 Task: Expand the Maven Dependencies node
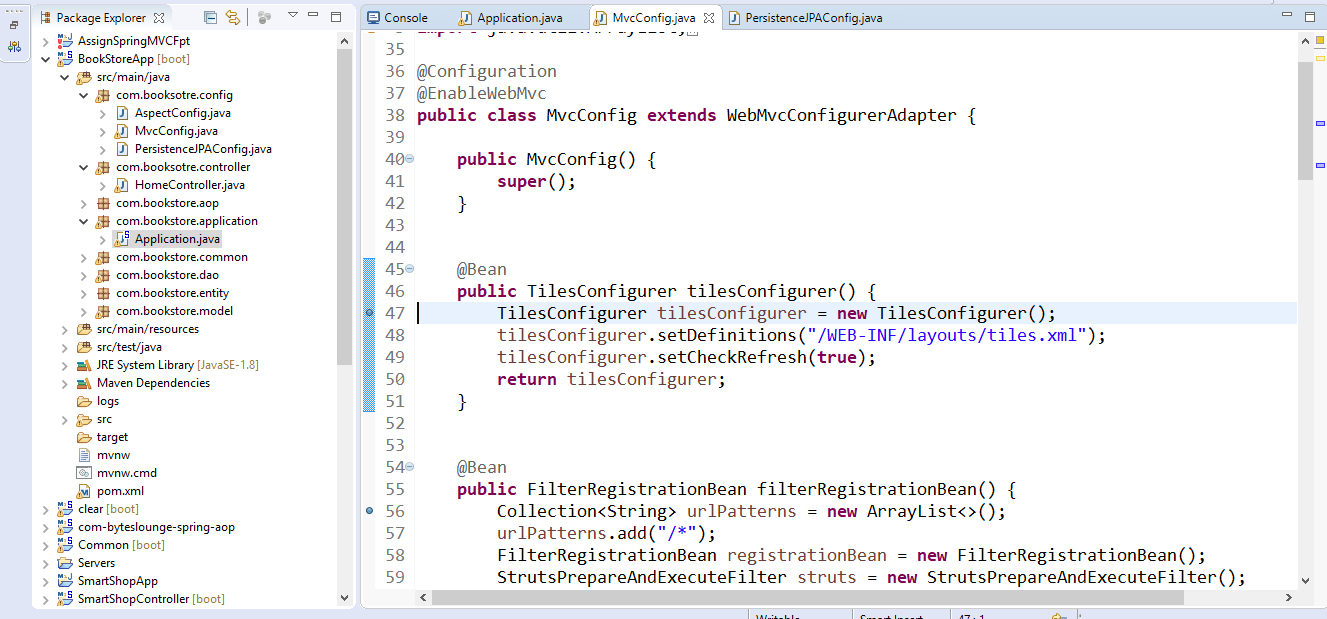(x=65, y=383)
